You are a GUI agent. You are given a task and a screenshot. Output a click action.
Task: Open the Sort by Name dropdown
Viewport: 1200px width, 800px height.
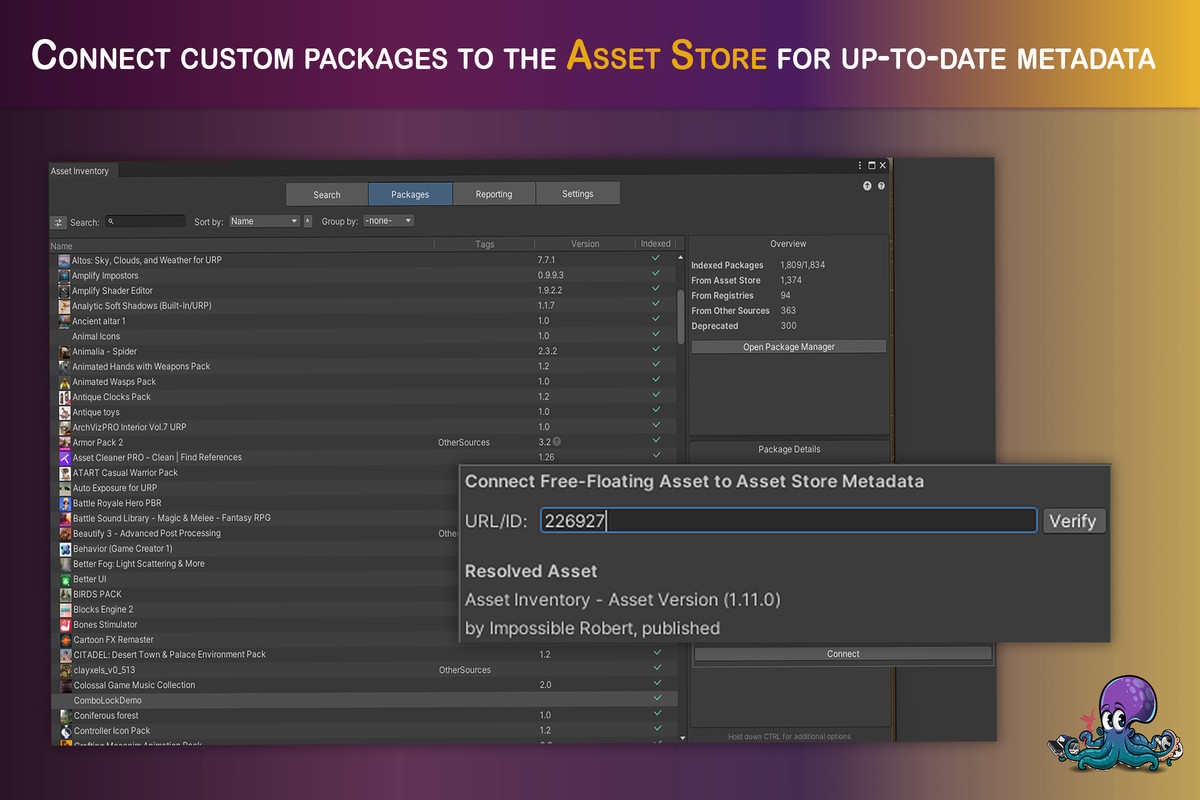[263, 221]
